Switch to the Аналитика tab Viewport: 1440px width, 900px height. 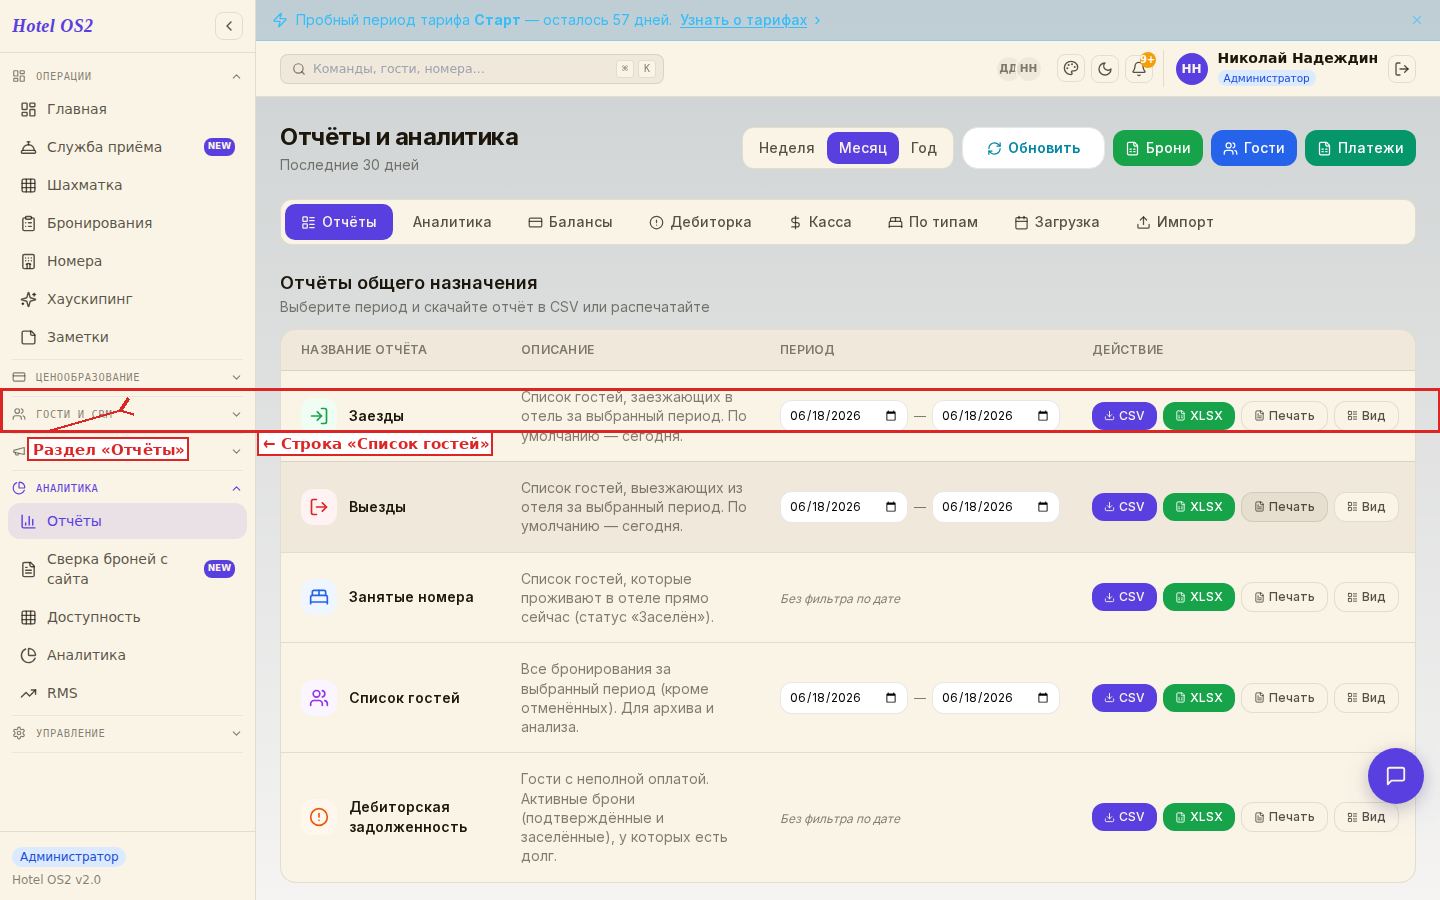[452, 222]
